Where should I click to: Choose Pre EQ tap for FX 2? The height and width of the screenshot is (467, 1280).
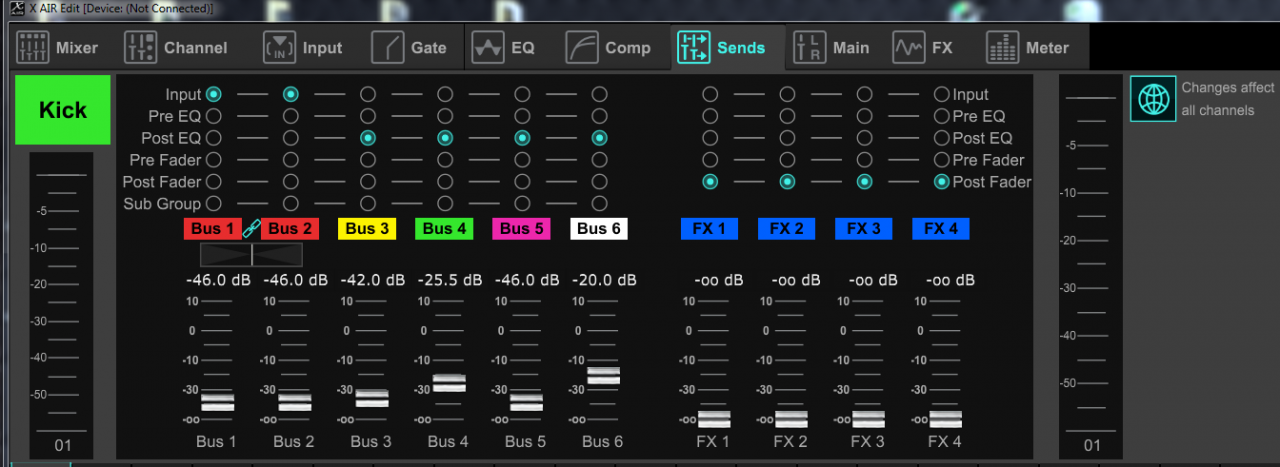[787, 116]
